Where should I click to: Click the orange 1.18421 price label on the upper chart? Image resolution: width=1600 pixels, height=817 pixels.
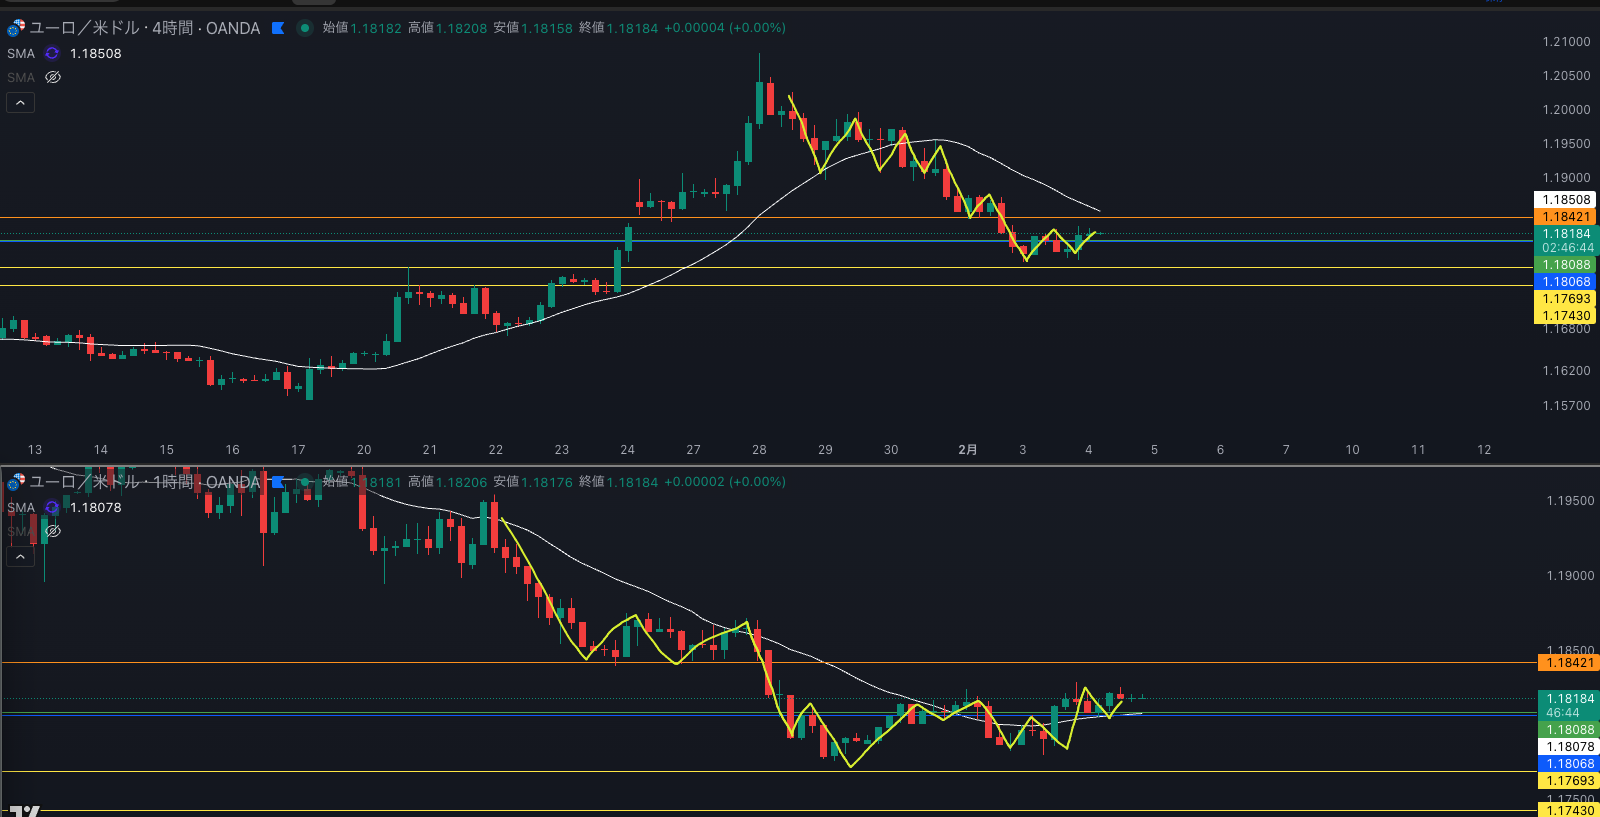[1565, 217]
